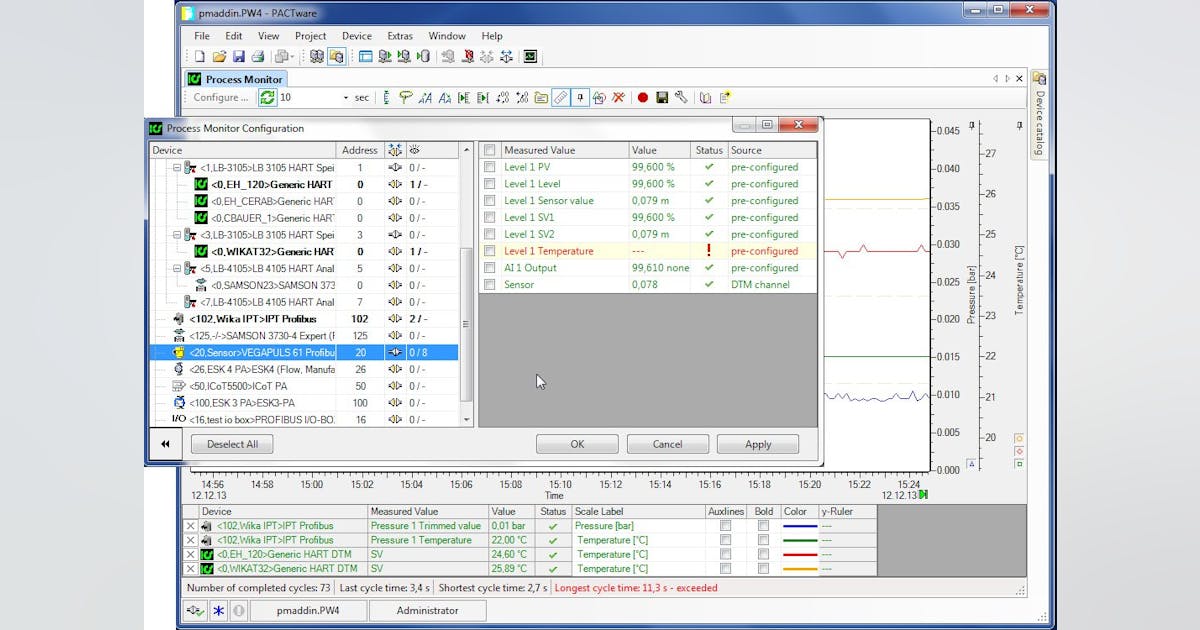
Task: Start recording with the red record icon
Action: tap(644, 97)
